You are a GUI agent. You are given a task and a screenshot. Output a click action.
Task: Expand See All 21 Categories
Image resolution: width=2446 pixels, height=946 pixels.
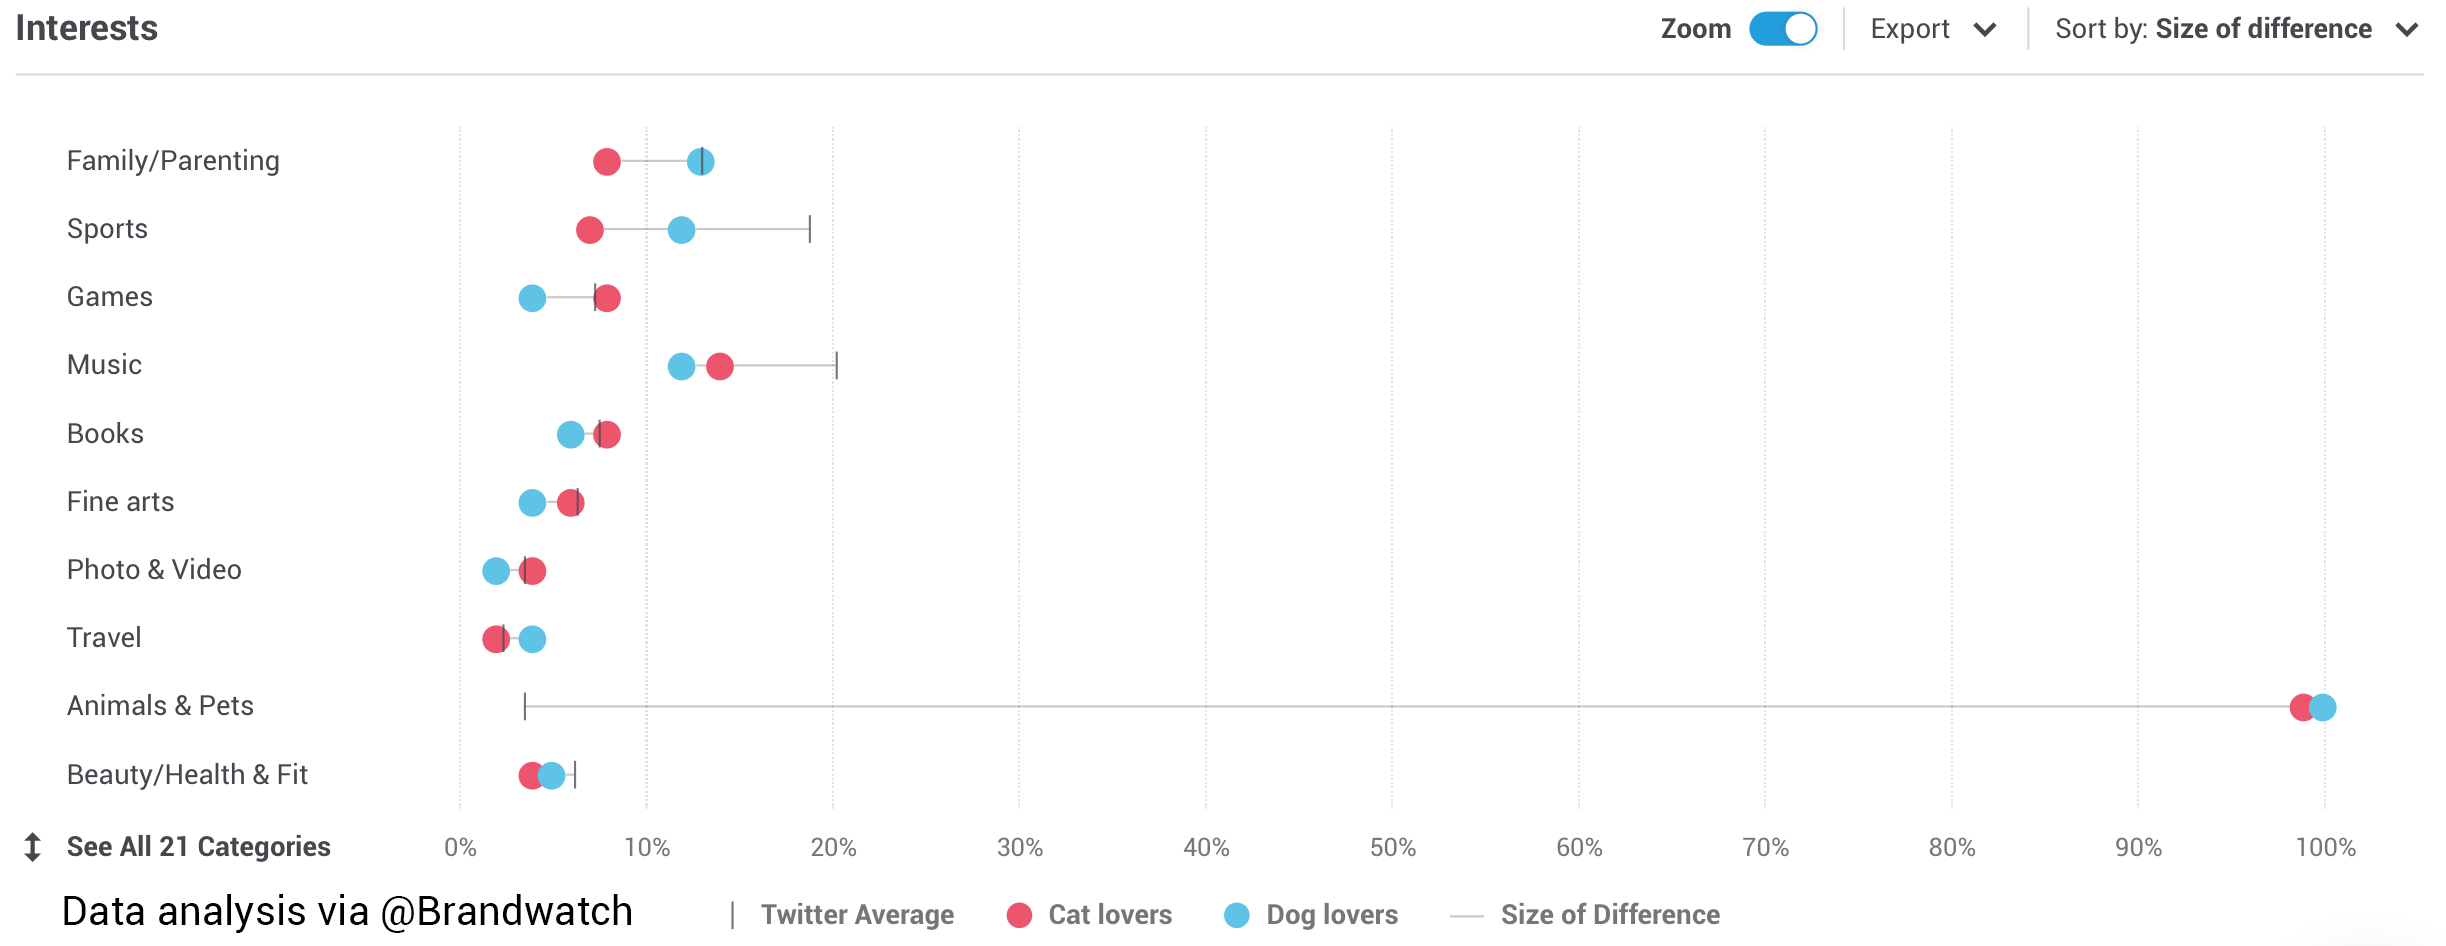[x=198, y=847]
